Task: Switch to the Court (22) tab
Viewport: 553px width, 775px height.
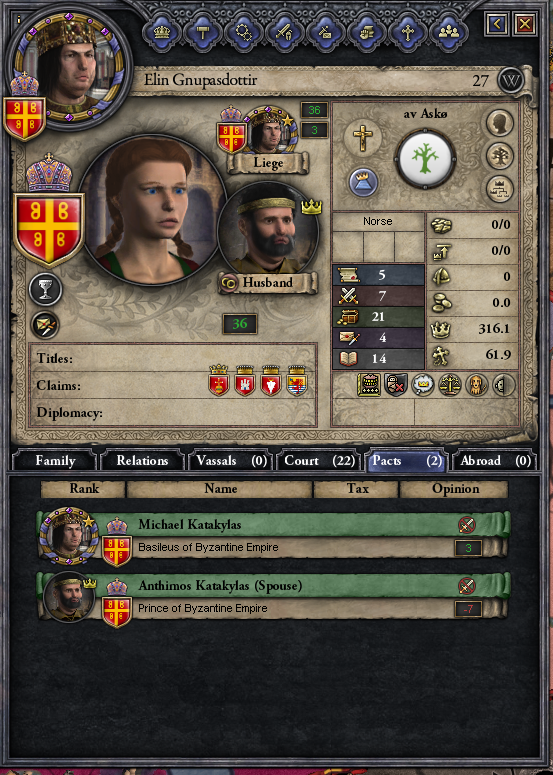Action: (x=319, y=461)
